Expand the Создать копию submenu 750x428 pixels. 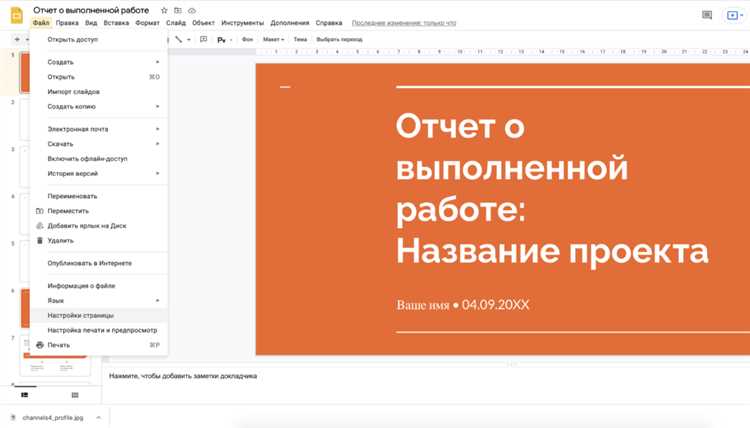99,107
